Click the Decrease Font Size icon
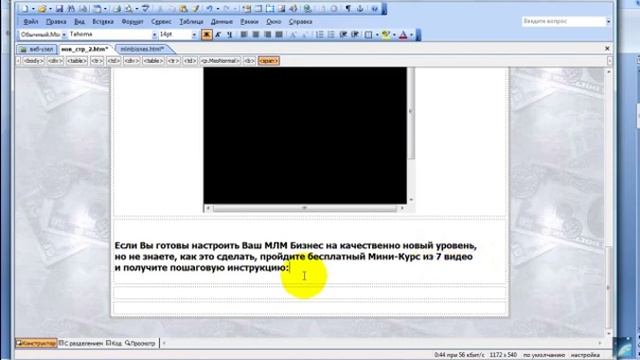The height and width of the screenshot is (360, 640). 305,35
